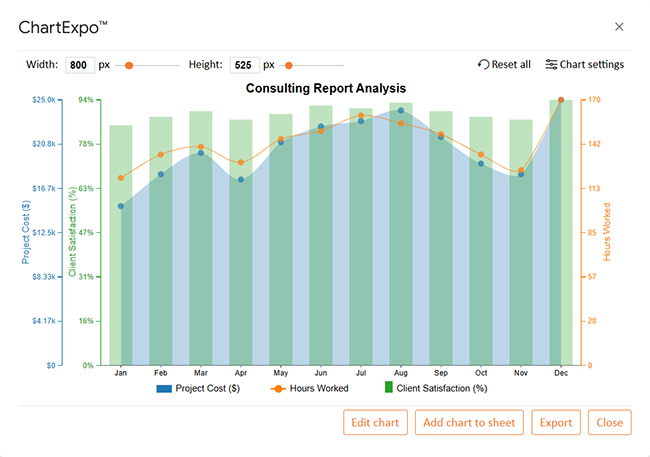650x457 pixels.
Task: Focus the Width input field
Action: [80, 65]
